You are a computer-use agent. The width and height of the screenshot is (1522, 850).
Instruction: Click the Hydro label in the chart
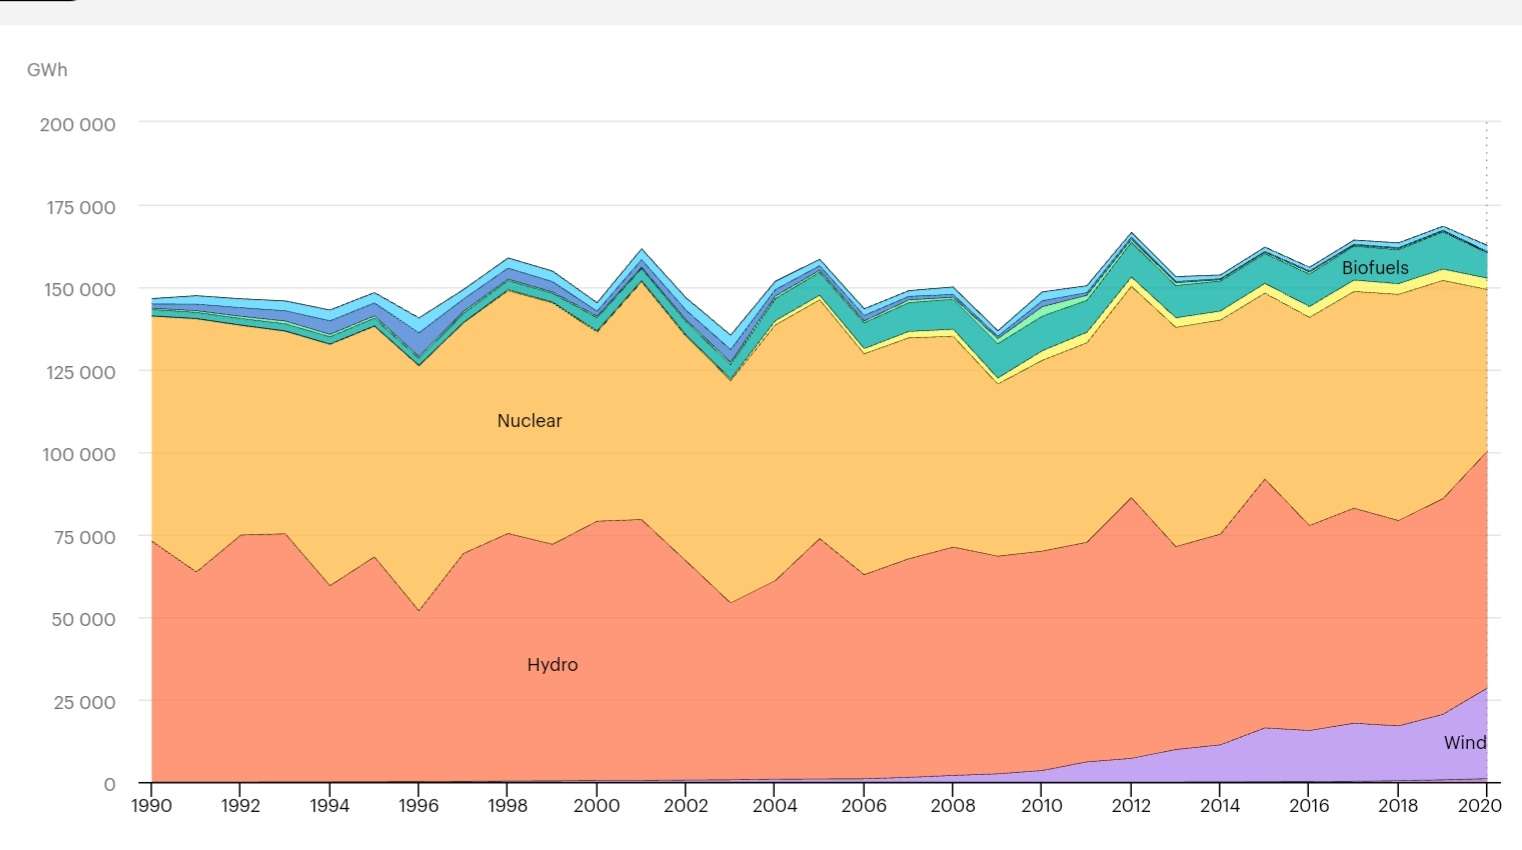(552, 665)
